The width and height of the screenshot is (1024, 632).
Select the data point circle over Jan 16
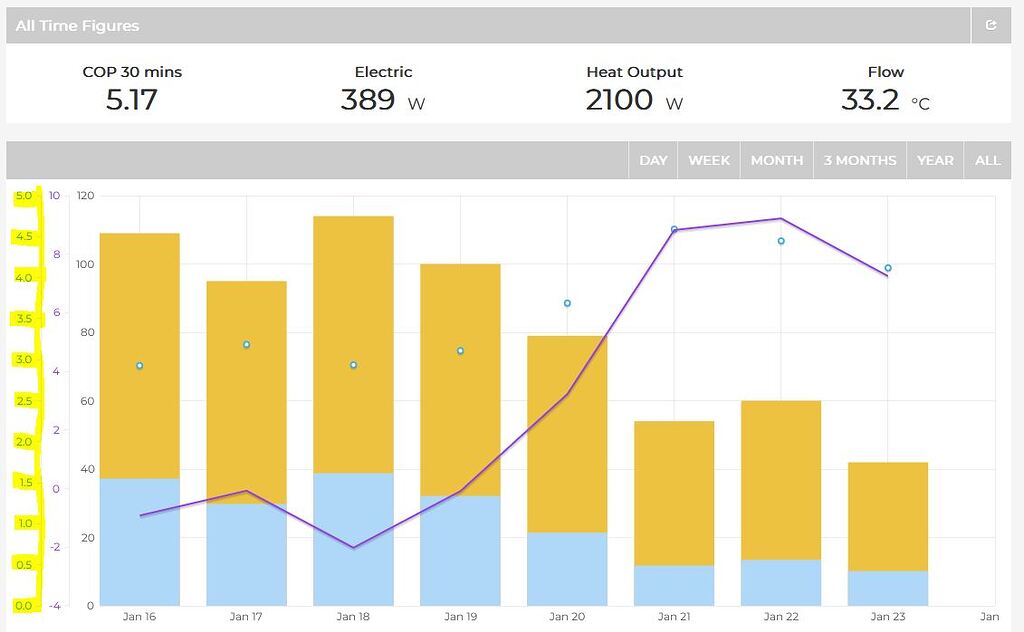pos(139,366)
